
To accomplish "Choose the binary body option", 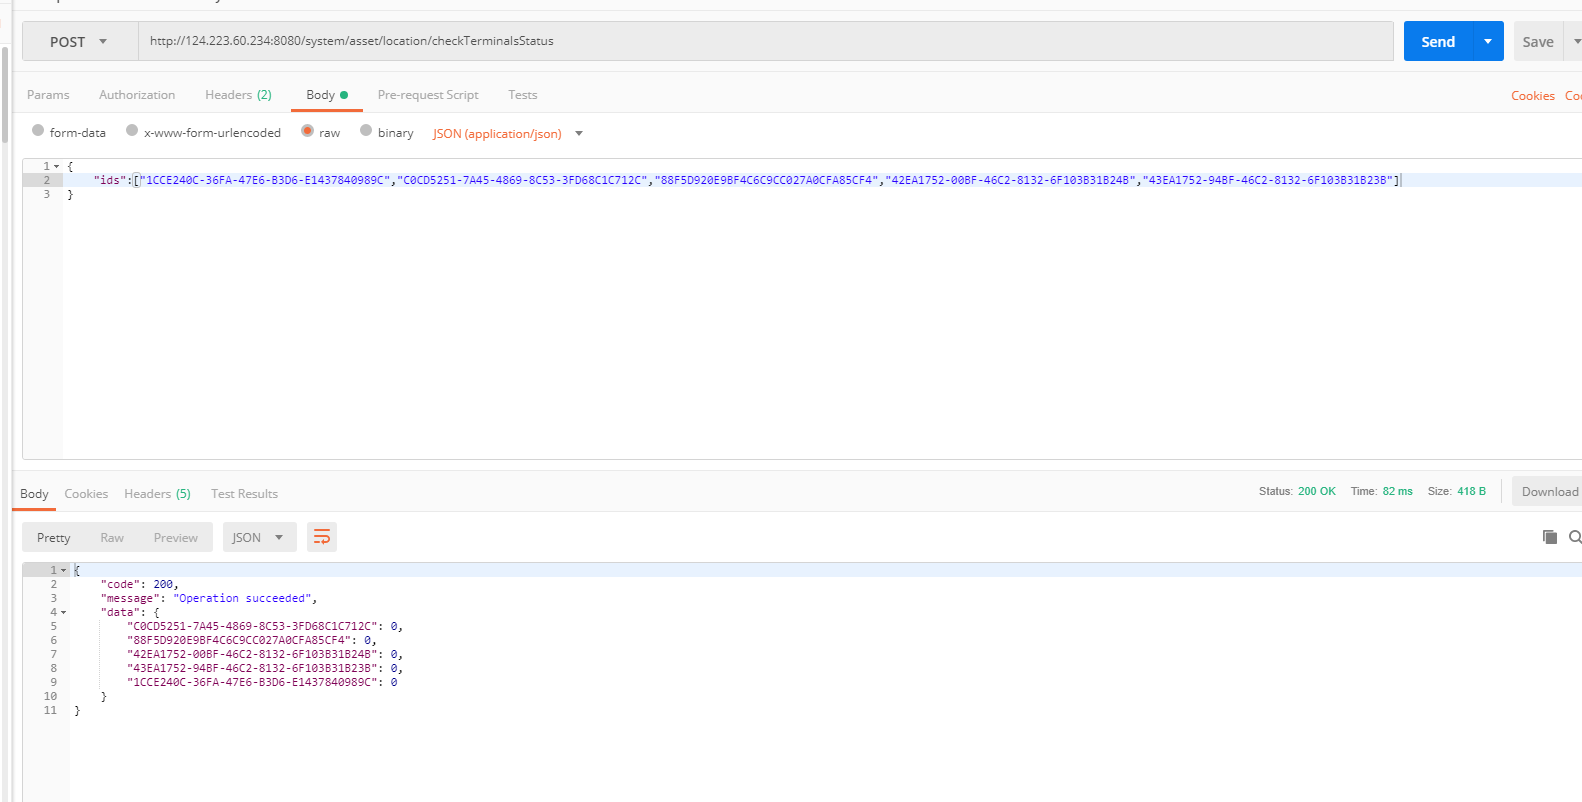I will click(366, 131).
